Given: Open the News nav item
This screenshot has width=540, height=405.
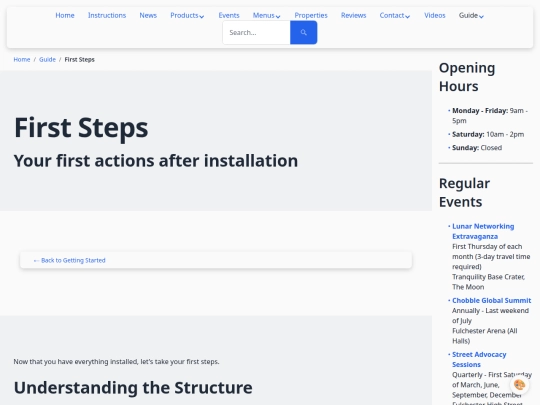Looking at the screenshot, I should 148,15.
